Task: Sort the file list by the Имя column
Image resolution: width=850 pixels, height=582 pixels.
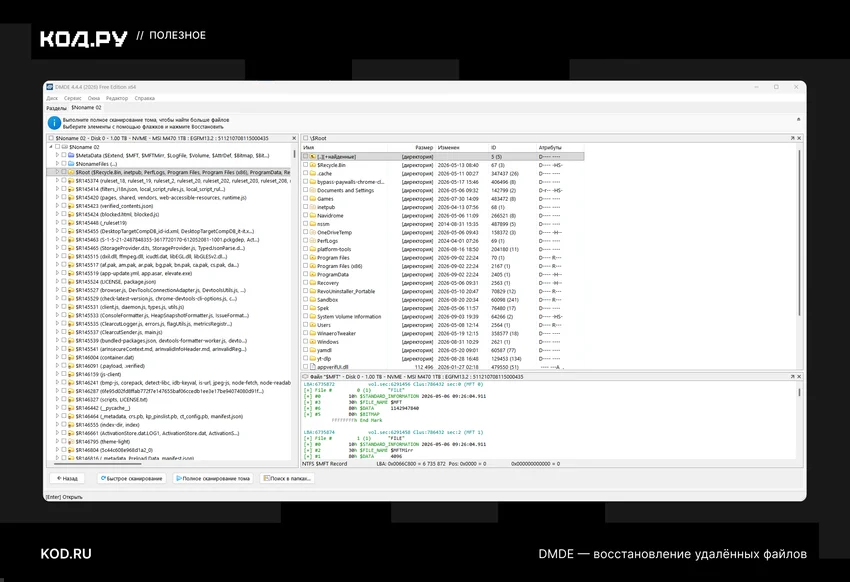Action: click(x=345, y=147)
